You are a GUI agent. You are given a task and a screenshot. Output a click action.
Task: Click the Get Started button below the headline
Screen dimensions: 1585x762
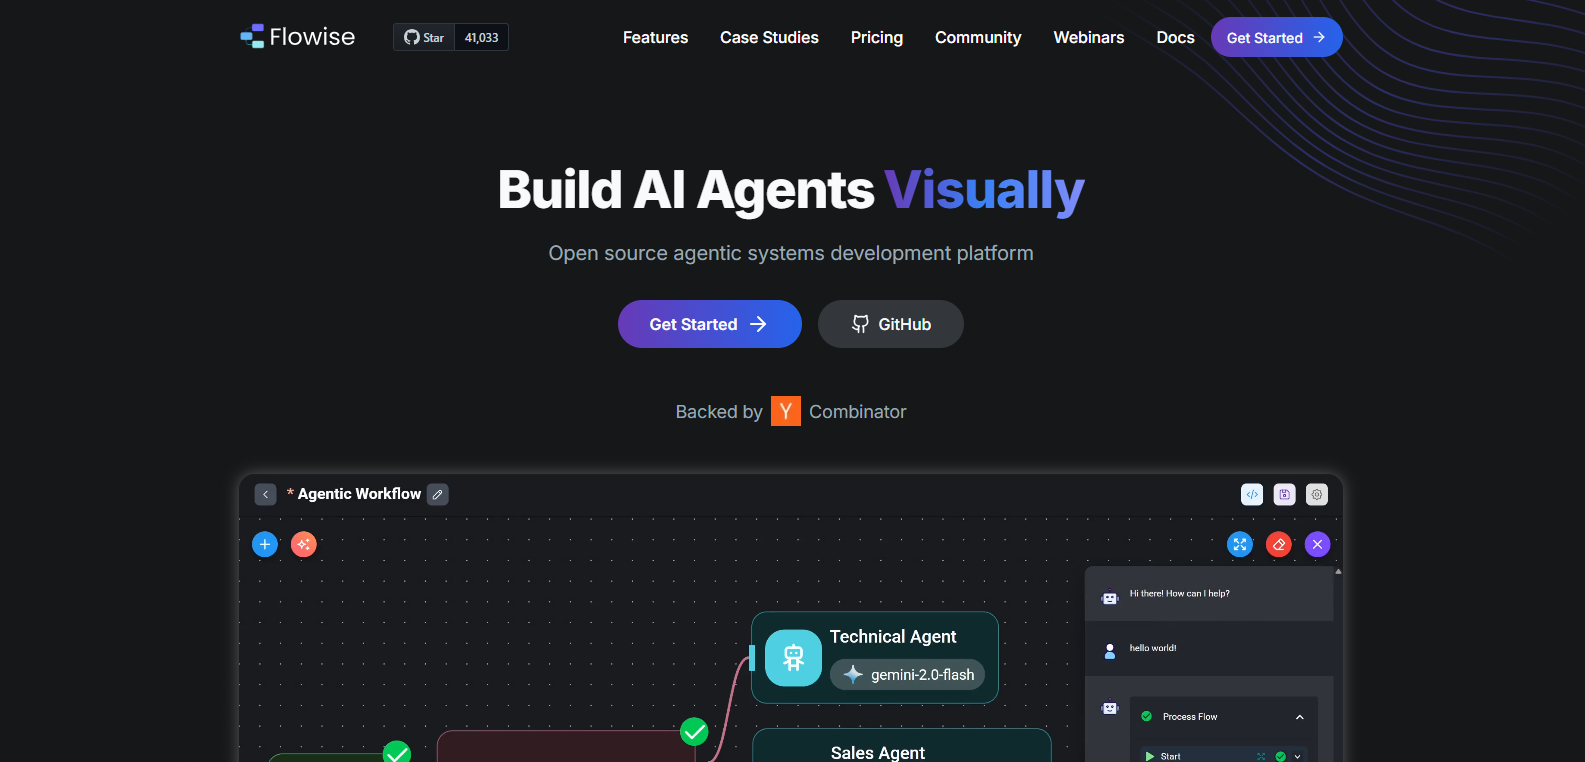pyautogui.click(x=710, y=324)
